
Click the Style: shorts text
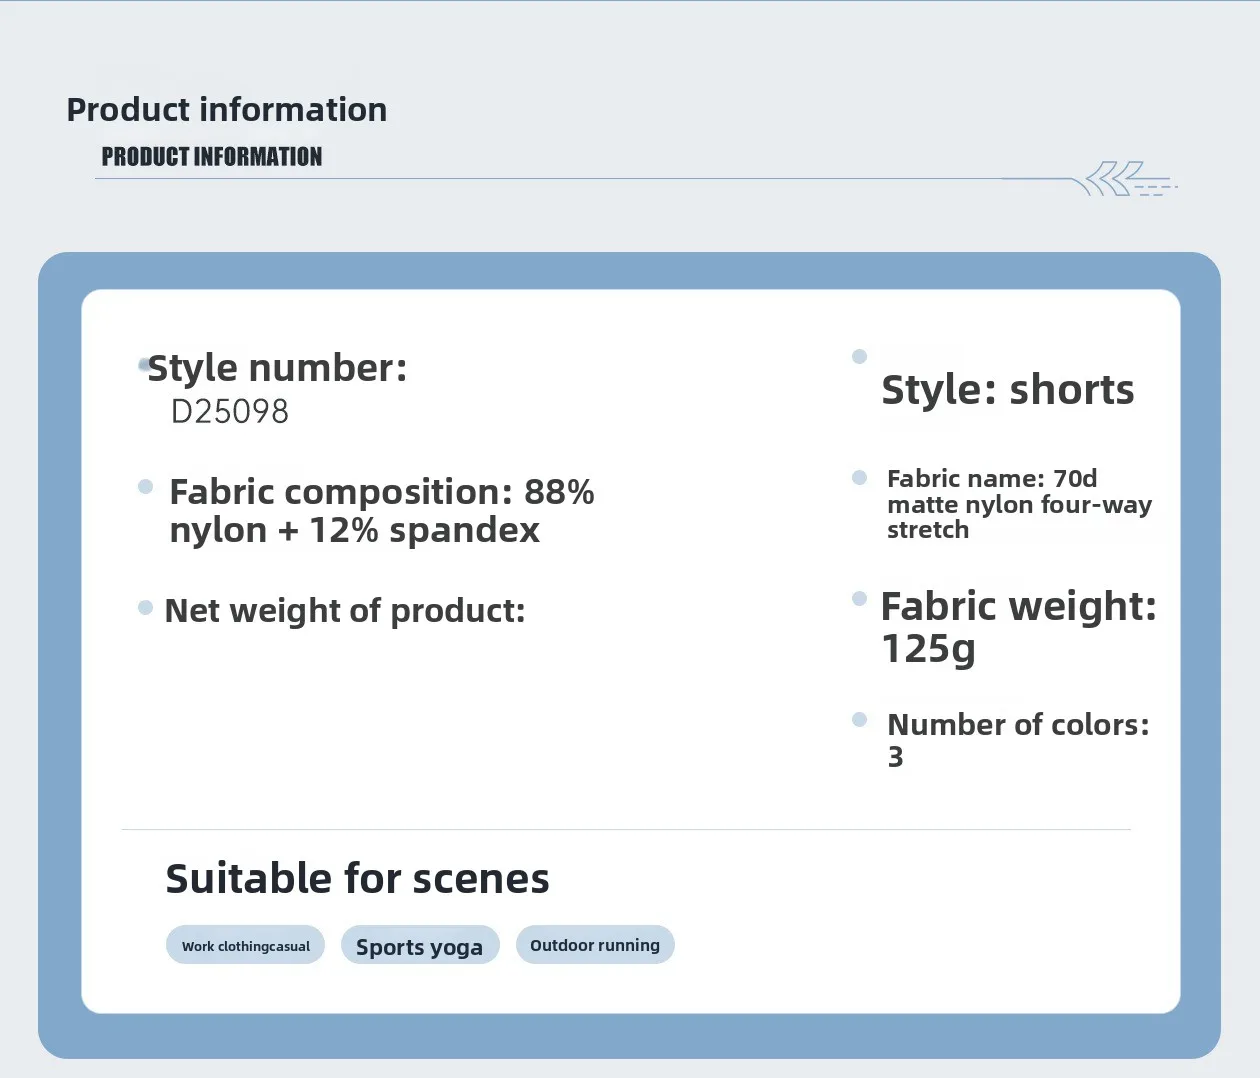click(x=1008, y=390)
